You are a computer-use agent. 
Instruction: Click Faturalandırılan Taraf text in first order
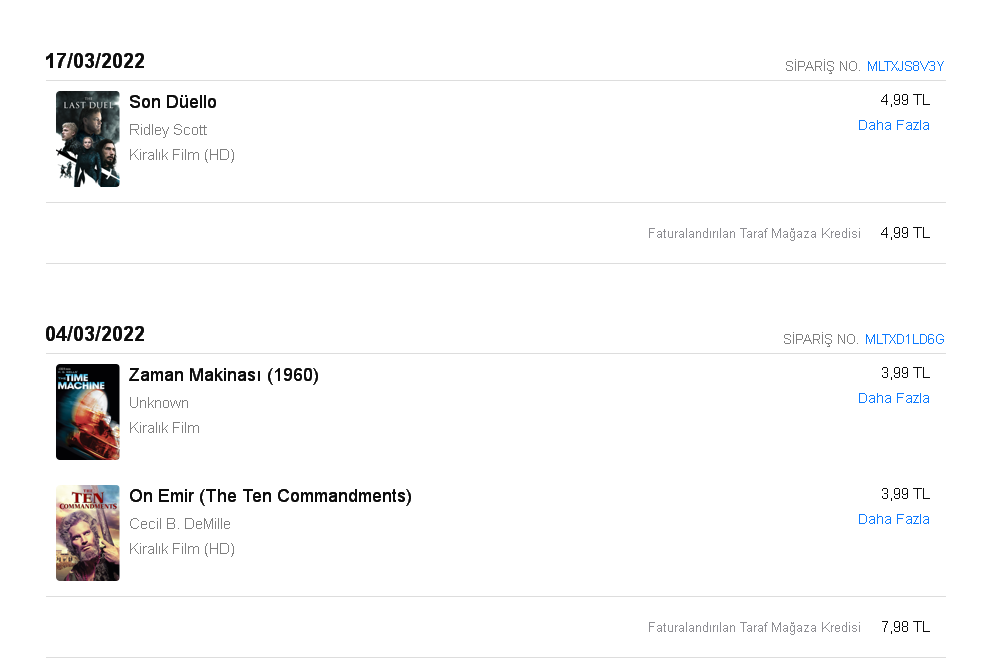coord(708,234)
